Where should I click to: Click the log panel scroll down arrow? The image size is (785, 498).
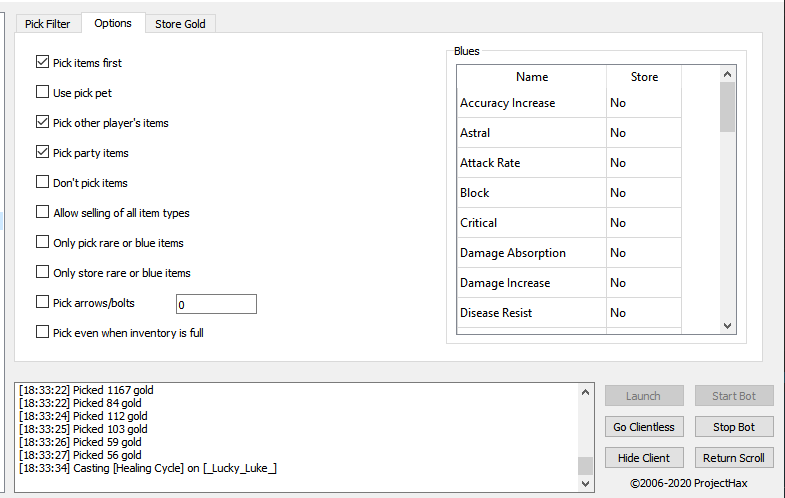585,483
